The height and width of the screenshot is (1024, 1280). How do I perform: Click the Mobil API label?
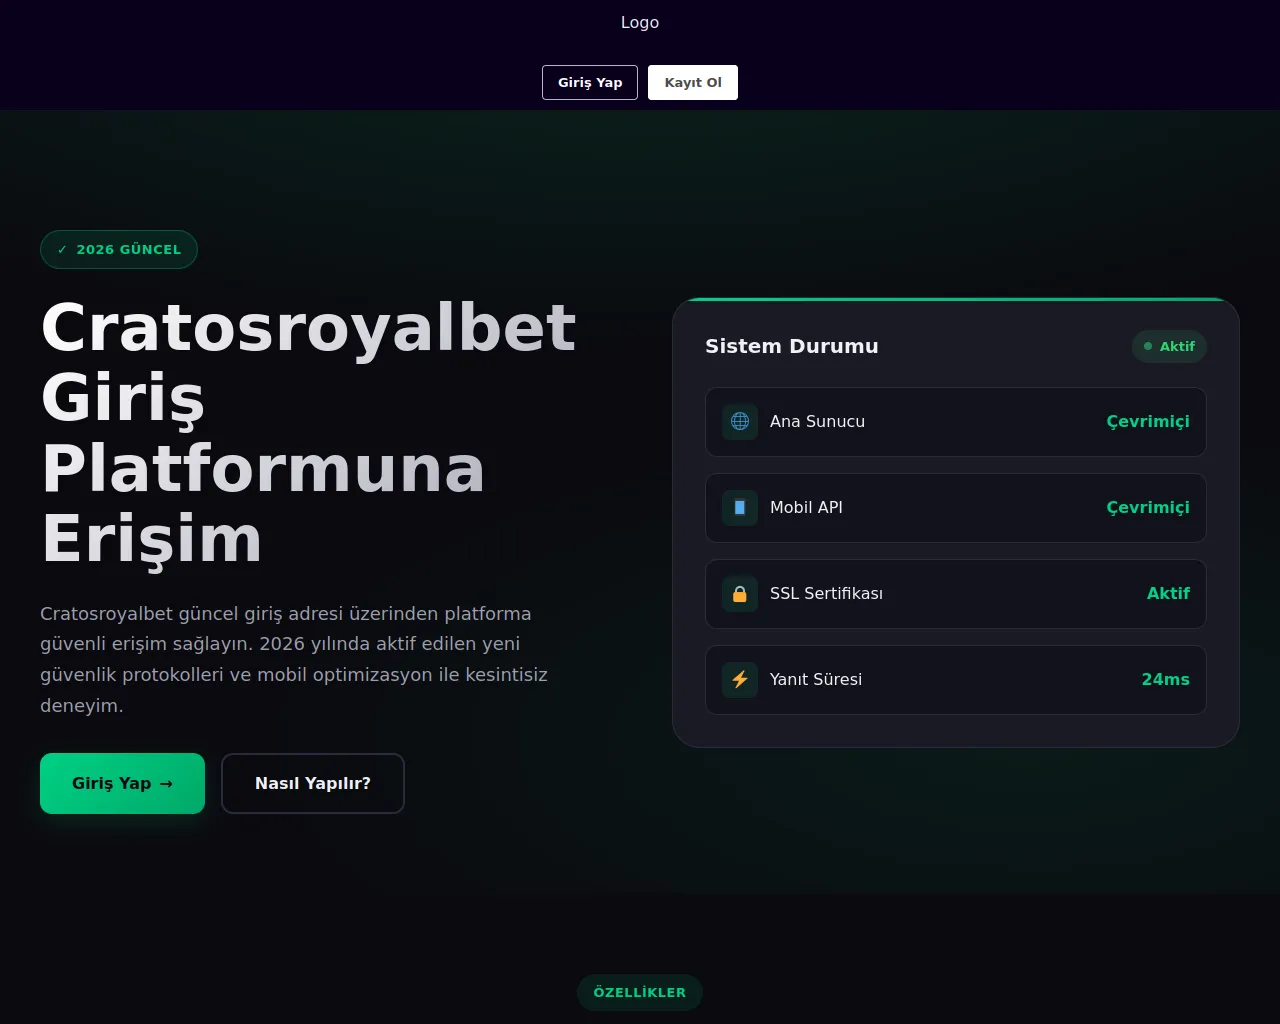click(806, 508)
